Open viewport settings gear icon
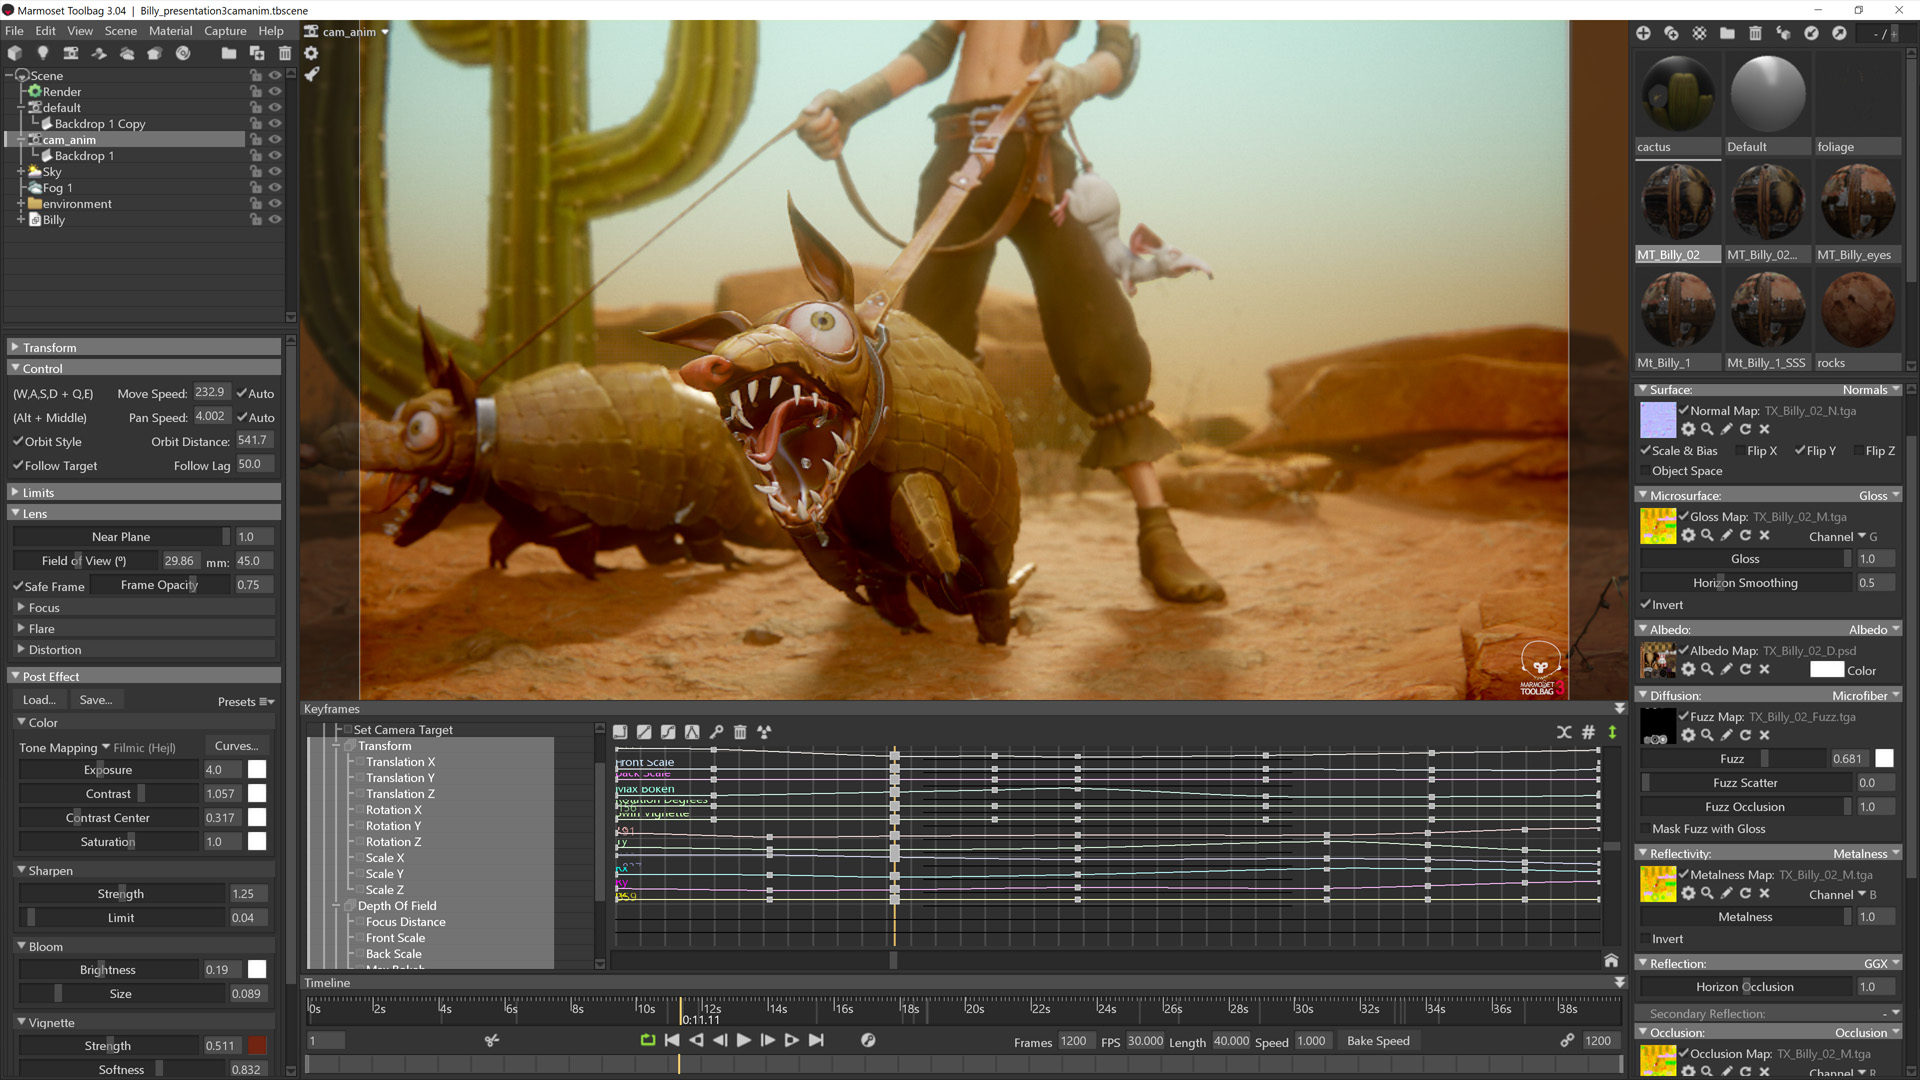This screenshot has width=1920, height=1080. pos(311,53)
